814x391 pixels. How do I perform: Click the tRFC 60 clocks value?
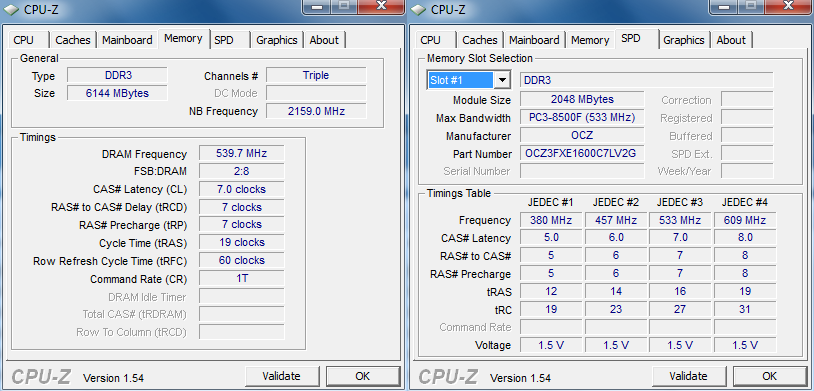click(x=241, y=260)
